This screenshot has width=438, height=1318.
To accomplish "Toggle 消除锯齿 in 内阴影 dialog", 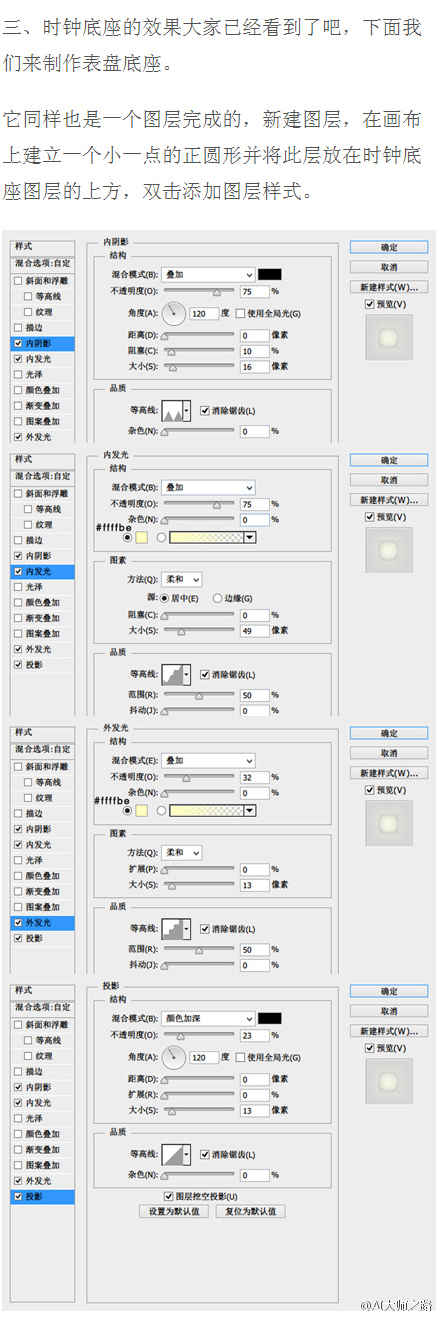I will (x=205, y=411).
